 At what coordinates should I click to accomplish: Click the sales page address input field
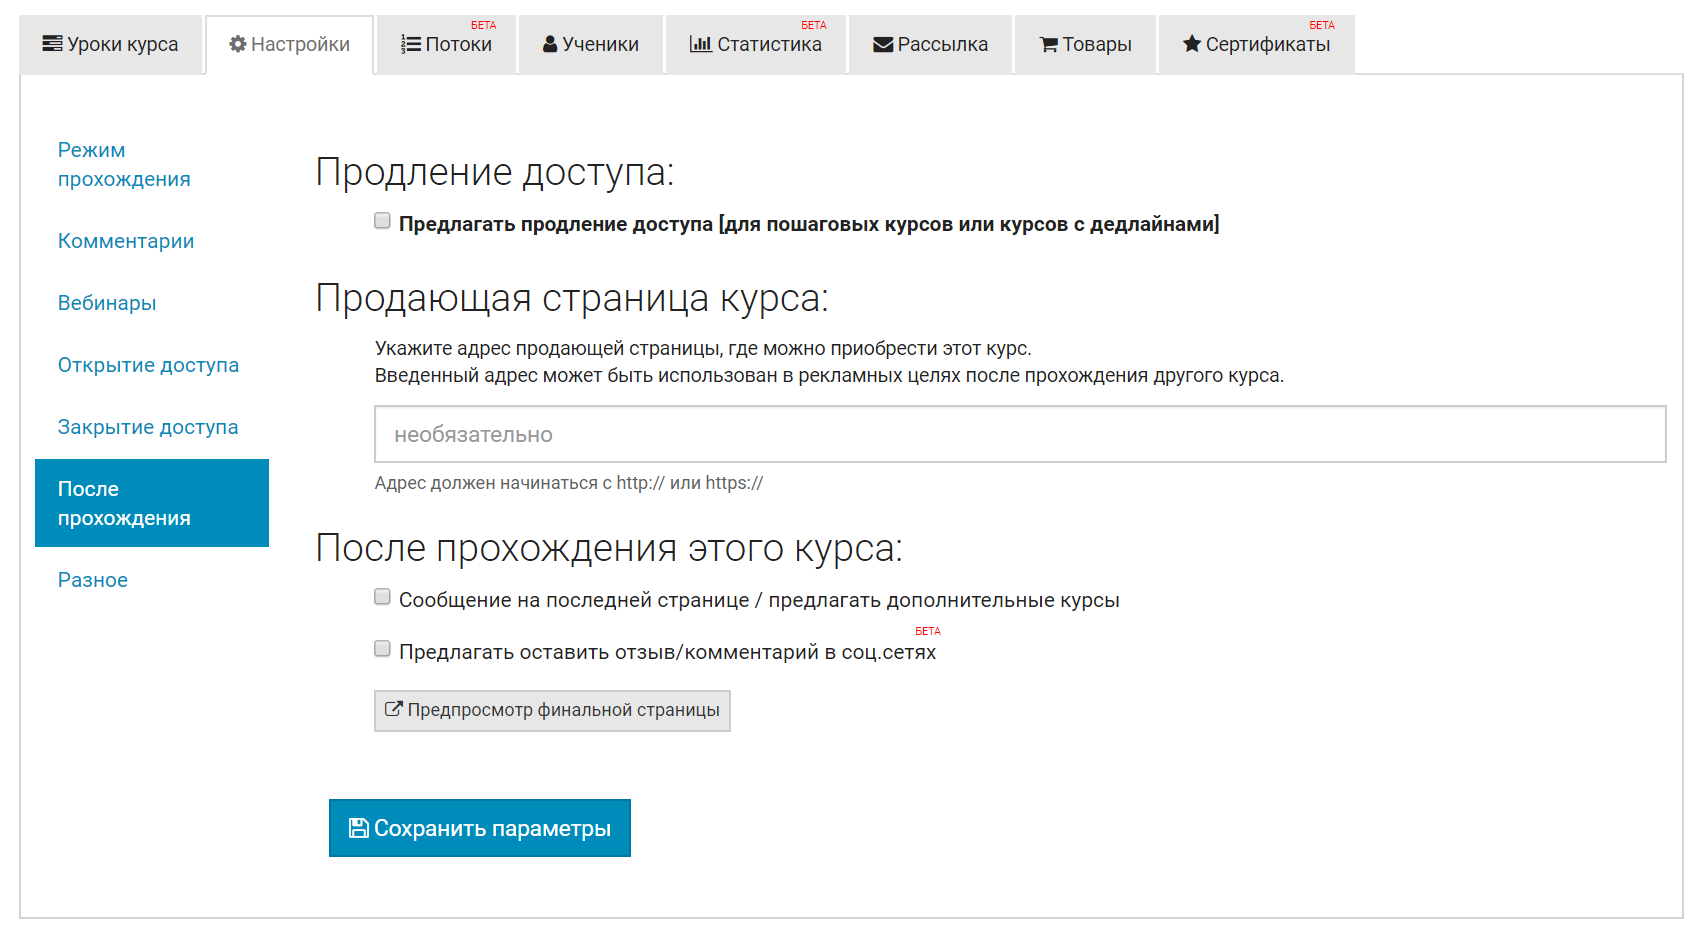tap(1020, 434)
